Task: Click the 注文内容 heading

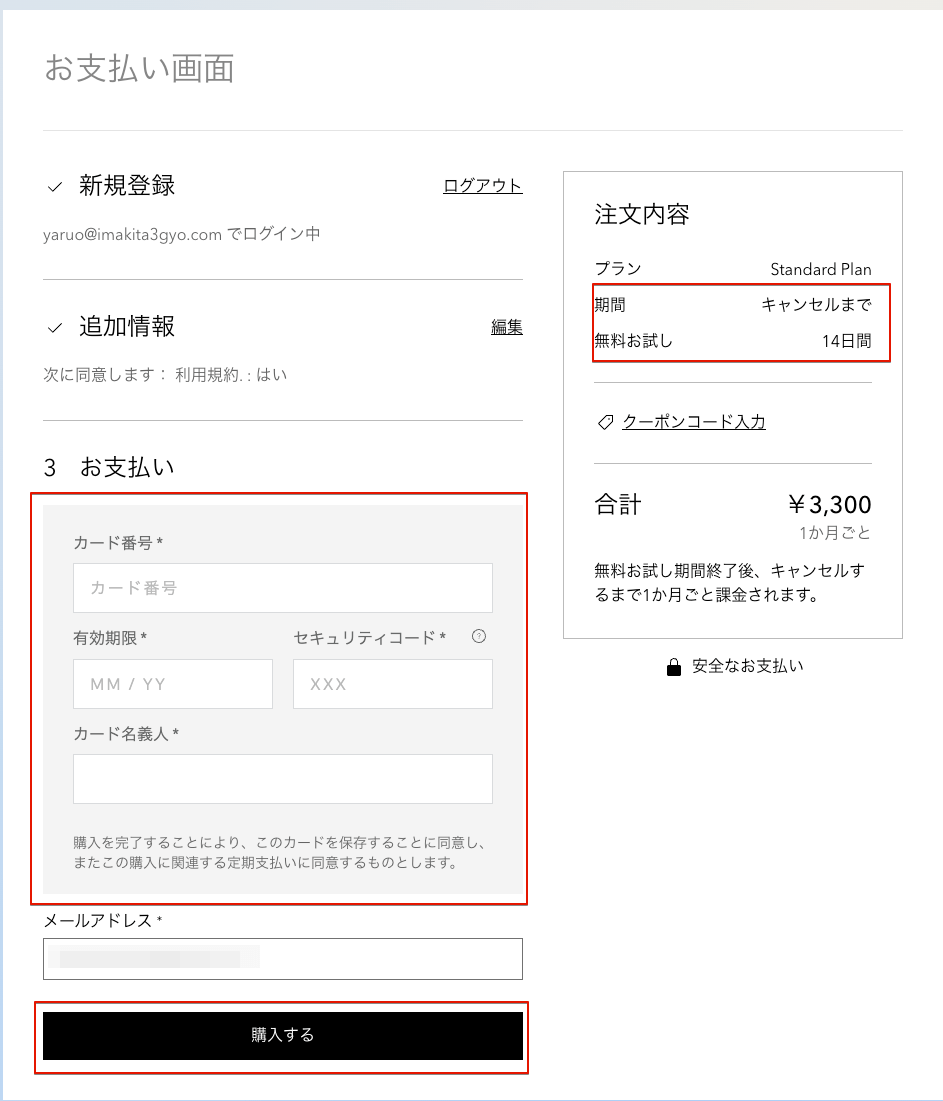Action: [x=641, y=214]
